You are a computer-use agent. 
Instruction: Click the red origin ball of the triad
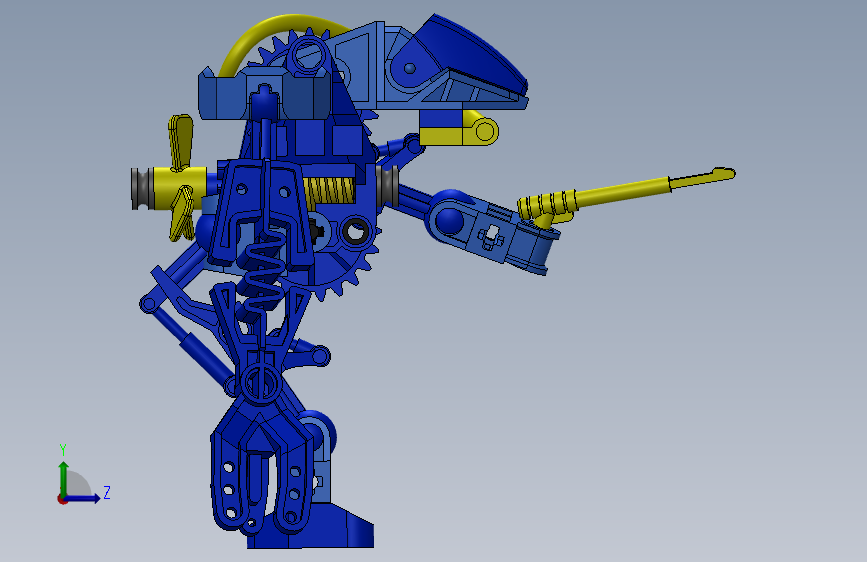62,499
